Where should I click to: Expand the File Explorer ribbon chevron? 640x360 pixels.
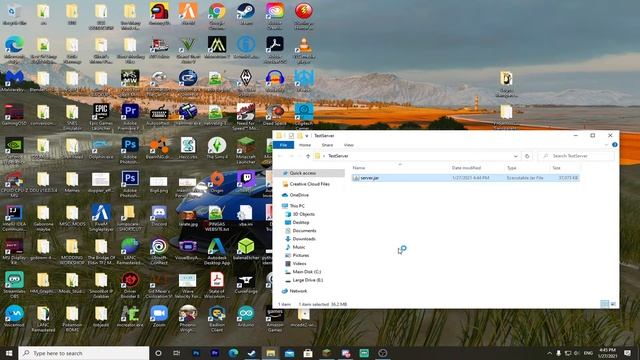click(x=607, y=145)
